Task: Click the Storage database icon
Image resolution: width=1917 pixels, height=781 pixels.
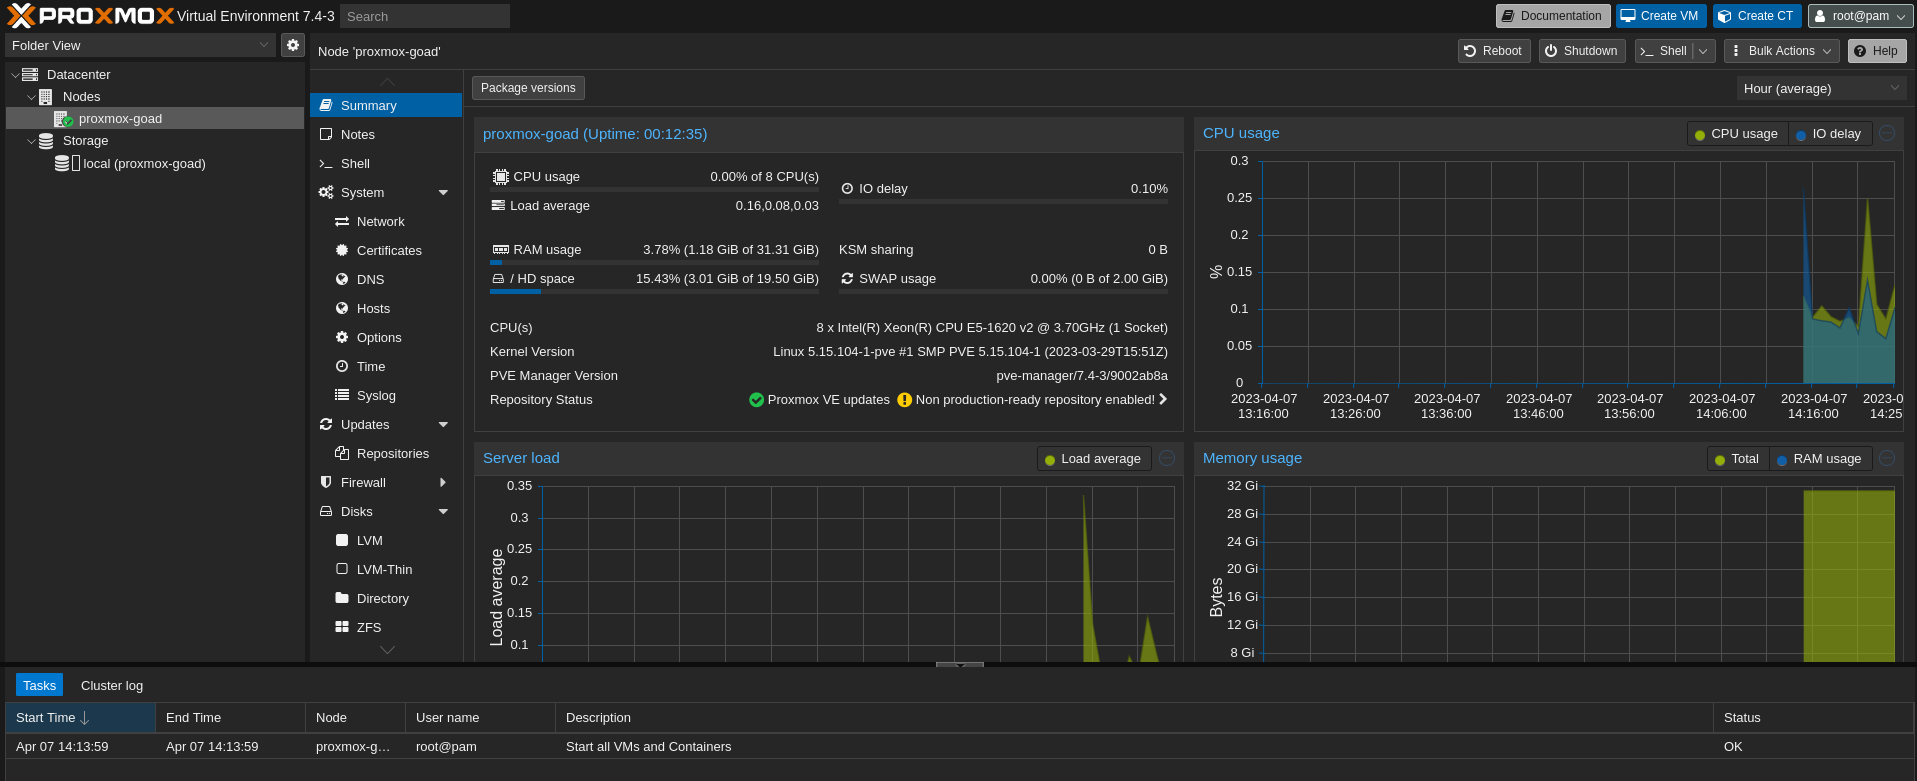Action: [46, 141]
